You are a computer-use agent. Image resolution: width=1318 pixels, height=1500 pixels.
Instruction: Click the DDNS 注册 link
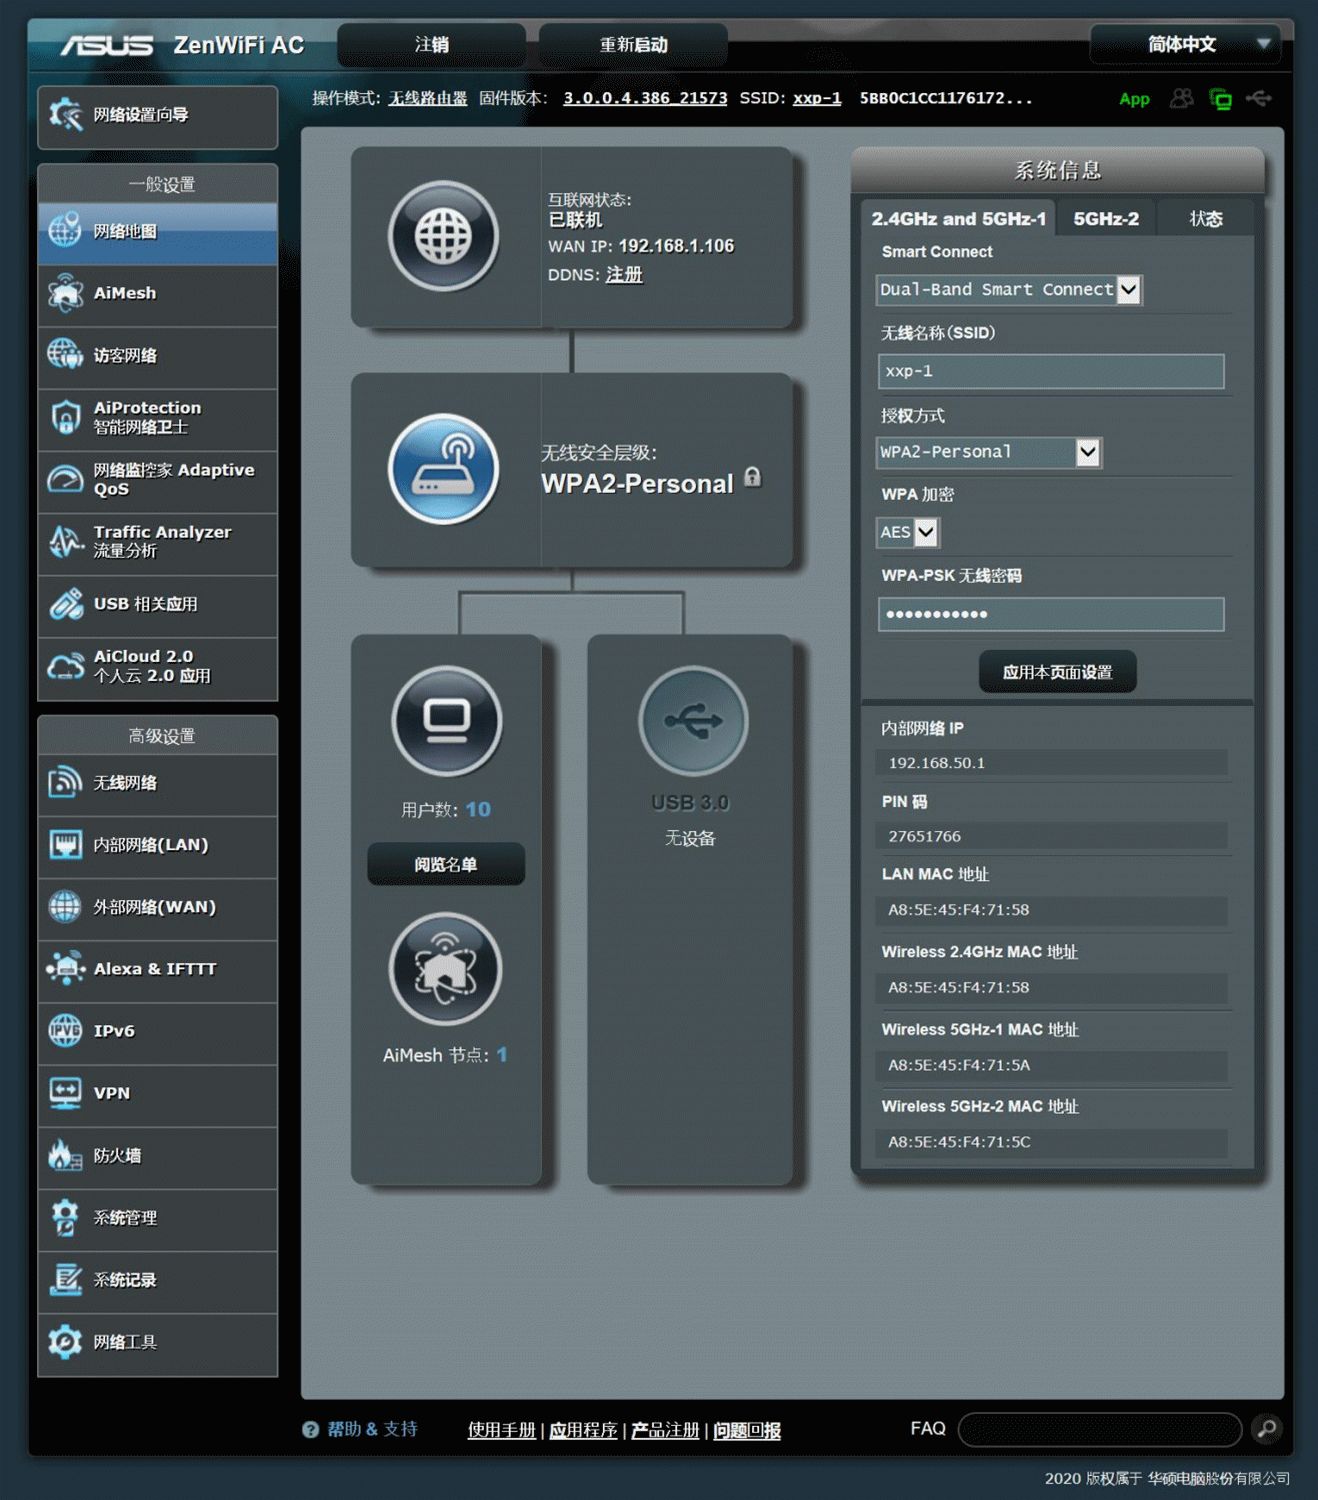(x=624, y=274)
